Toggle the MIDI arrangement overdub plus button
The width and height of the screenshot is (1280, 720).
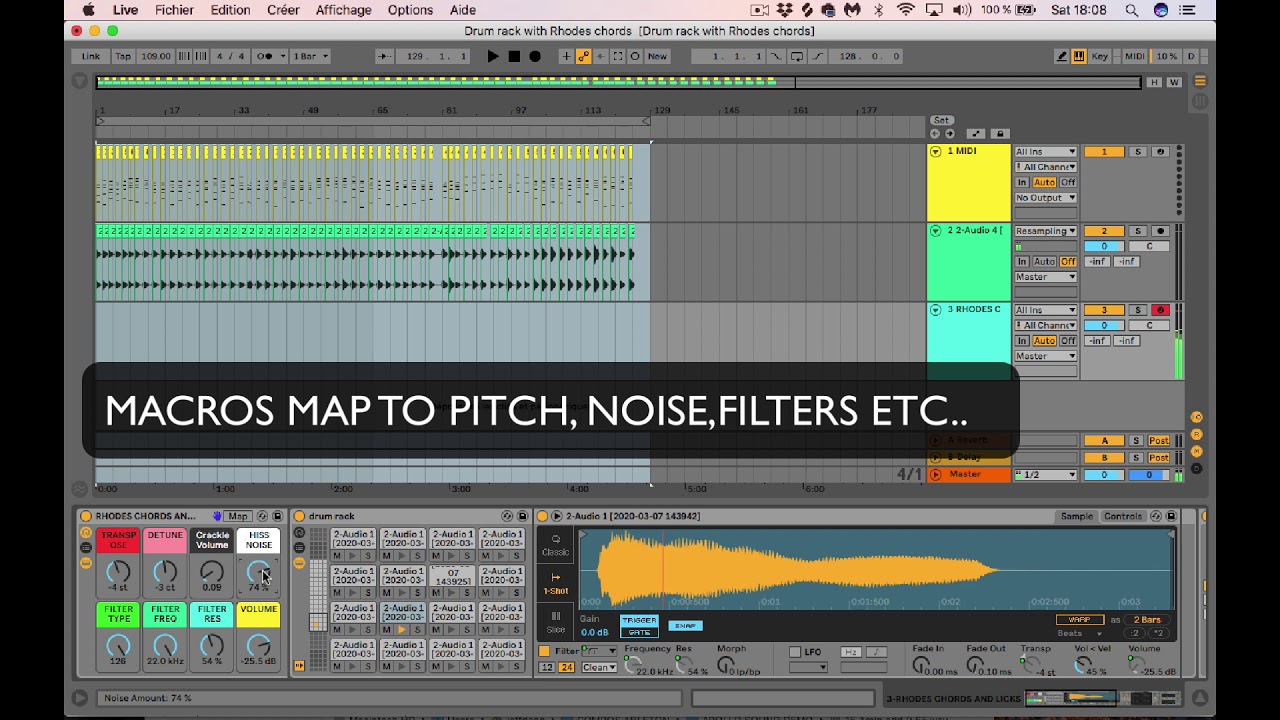click(566, 56)
